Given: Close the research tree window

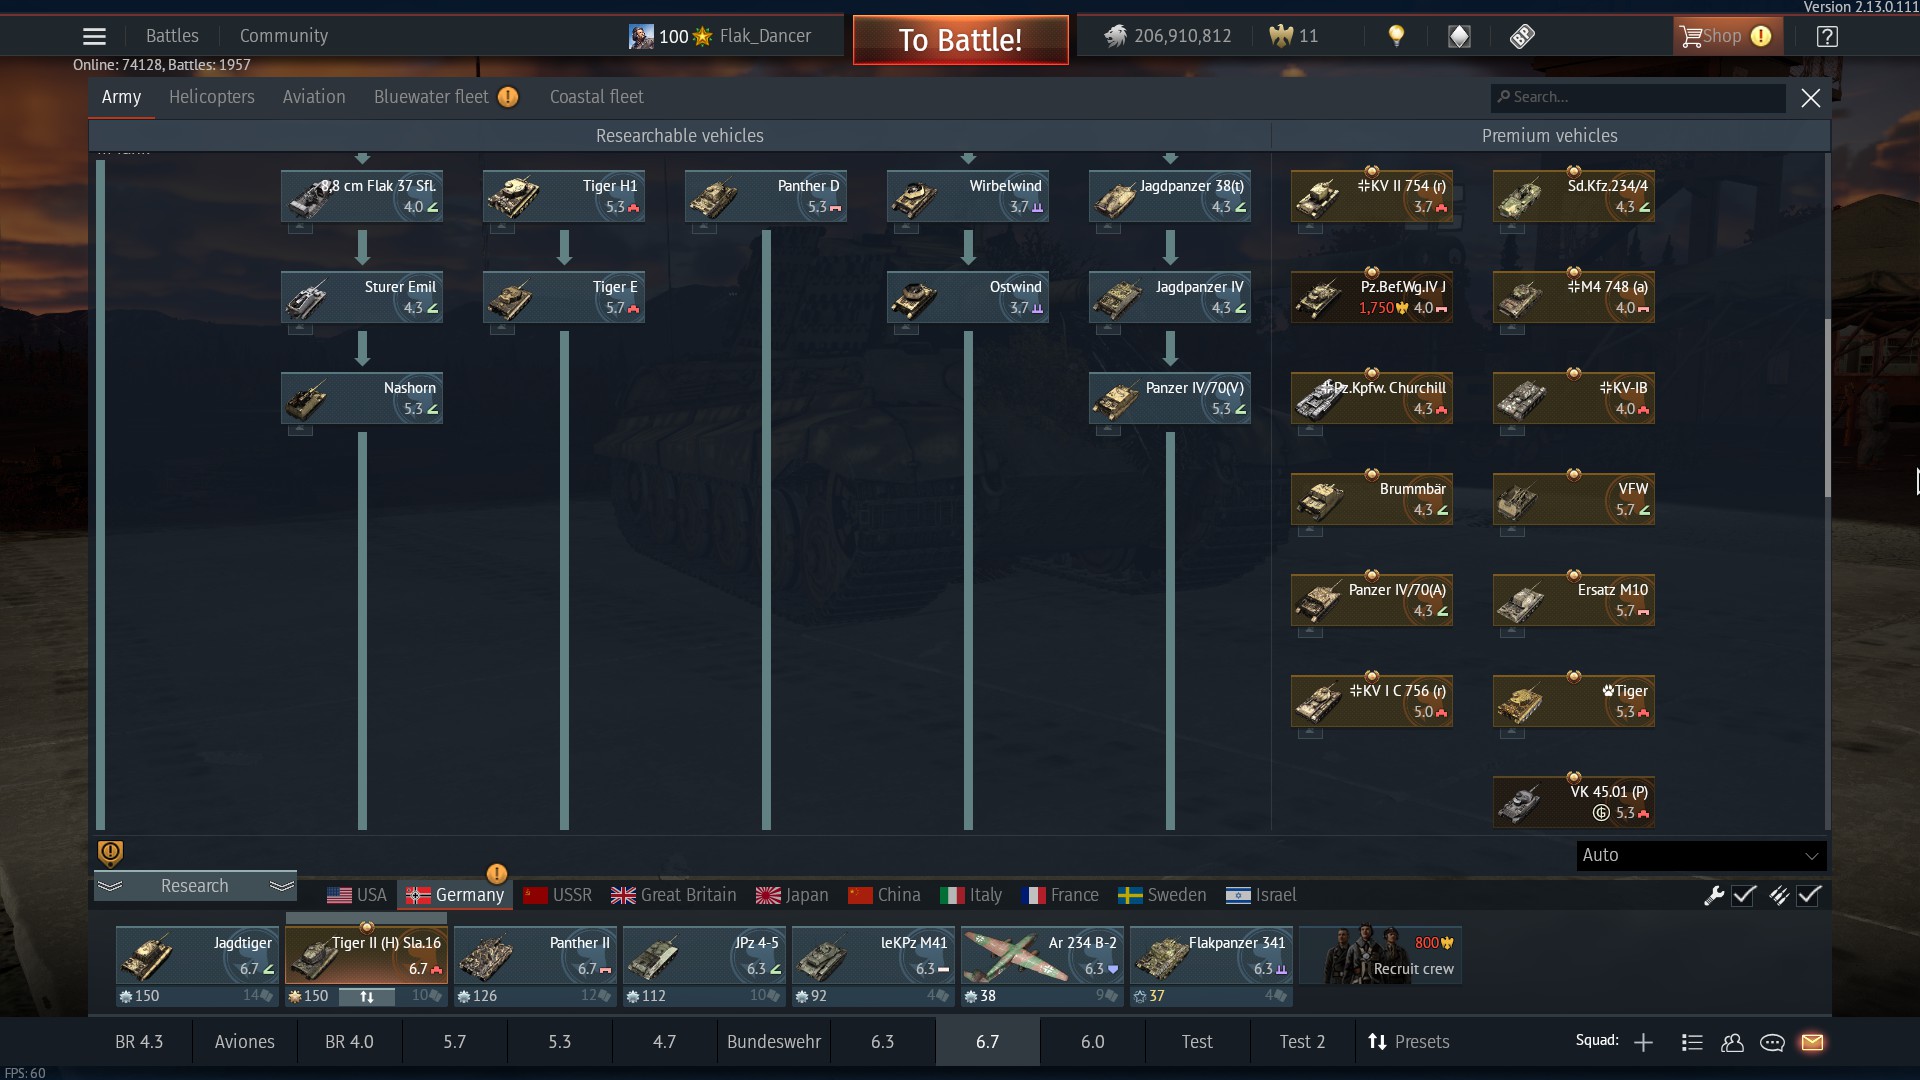Looking at the screenshot, I should (1810, 98).
